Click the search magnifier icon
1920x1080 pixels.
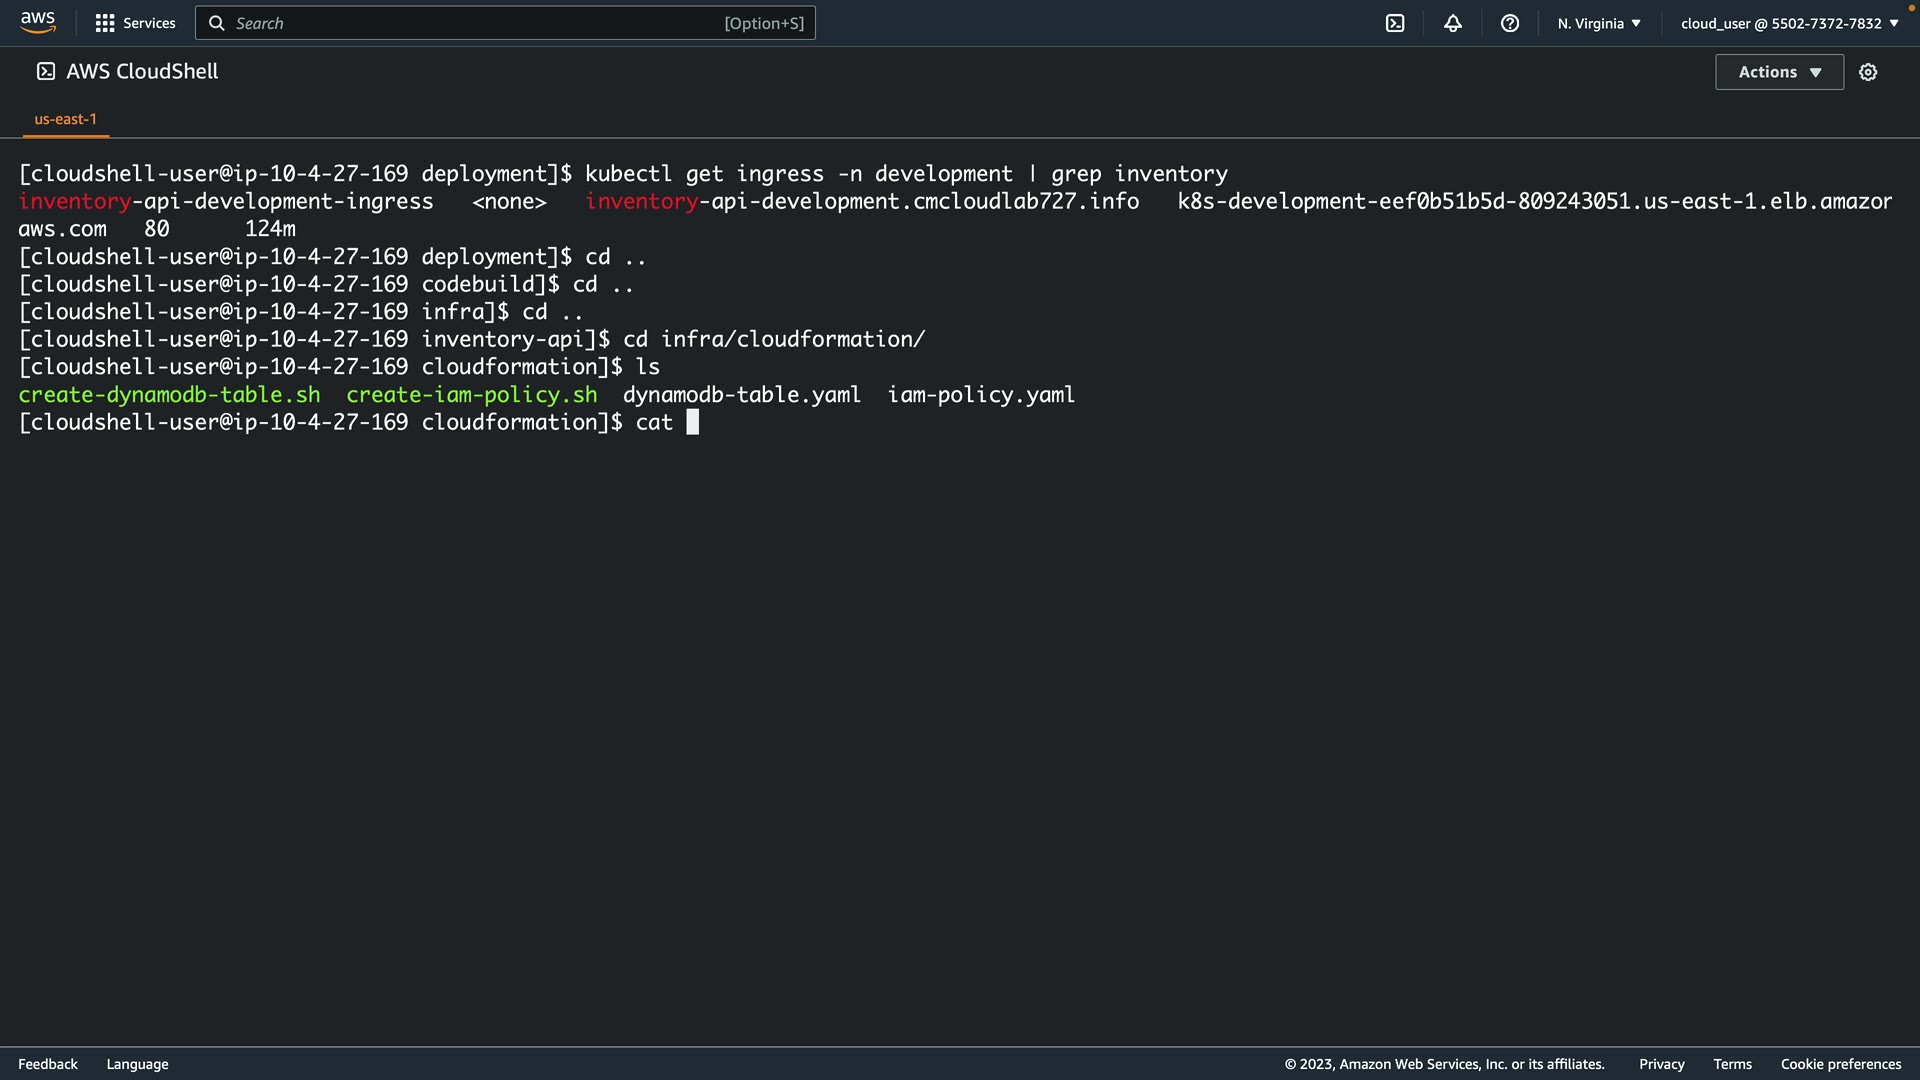point(216,23)
